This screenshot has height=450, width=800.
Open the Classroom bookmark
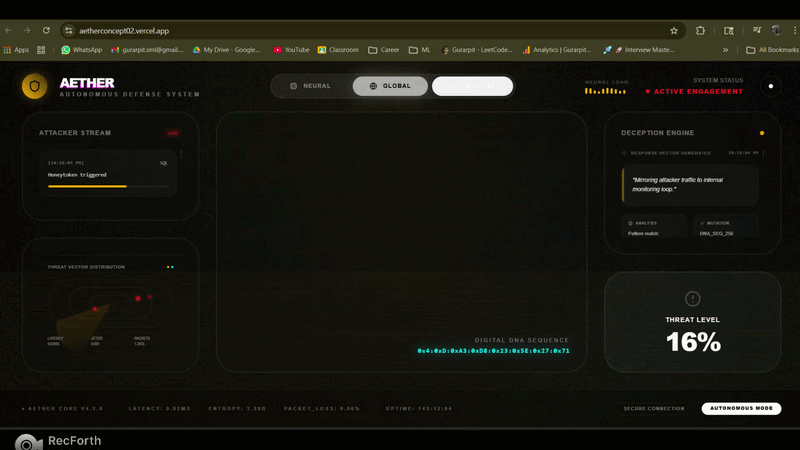338,50
